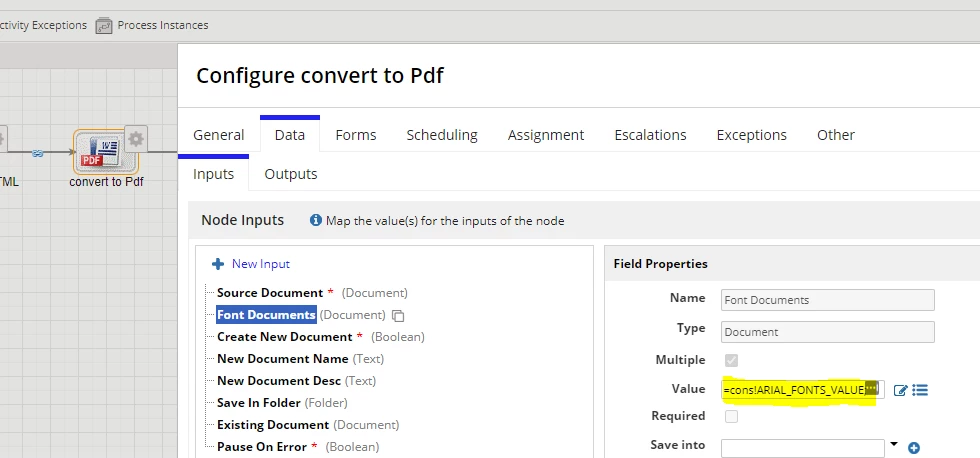The height and width of the screenshot is (458, 980).
Task: Open the Exceptions tab
Action: point(751,135)
